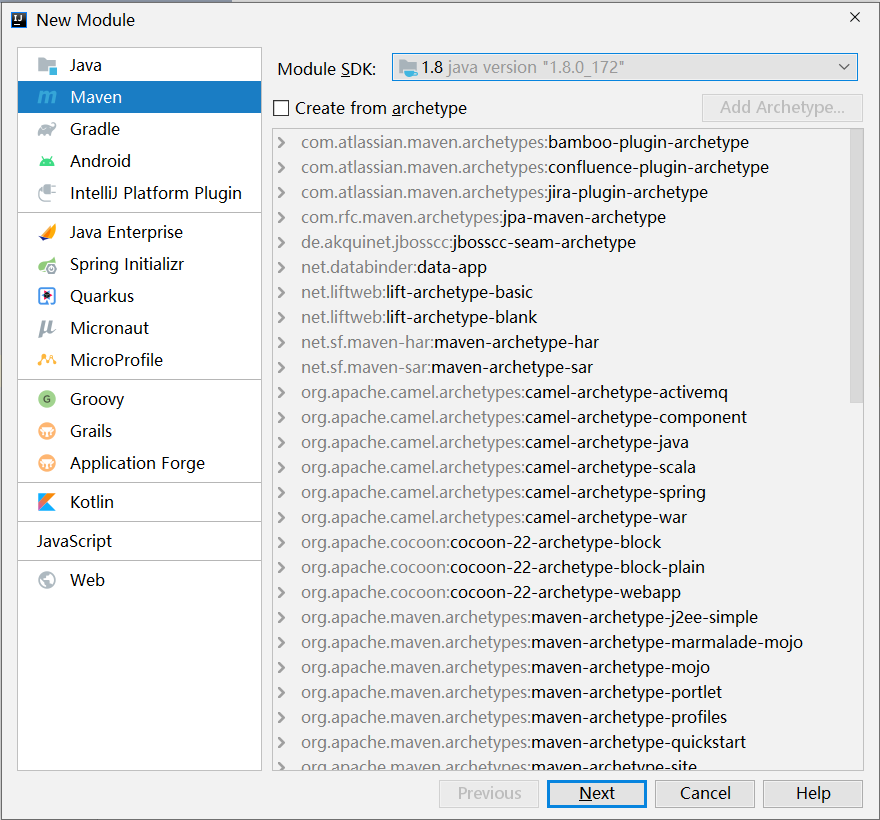The image size is (880, 820).
Task: Open the Module SDK dropdown
Action: pos(625,68)
